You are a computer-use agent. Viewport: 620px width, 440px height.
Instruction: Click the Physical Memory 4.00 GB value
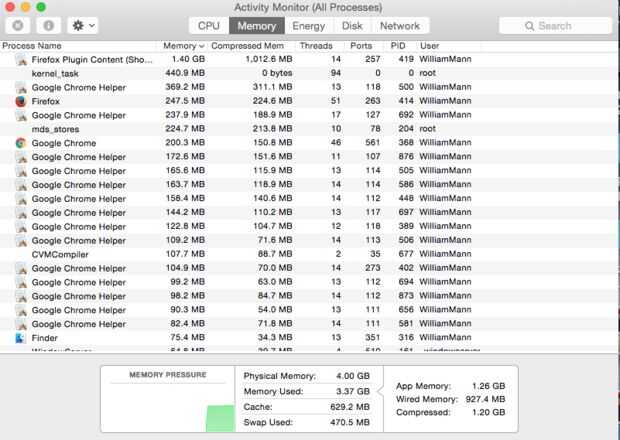click(x=353, y=376)
